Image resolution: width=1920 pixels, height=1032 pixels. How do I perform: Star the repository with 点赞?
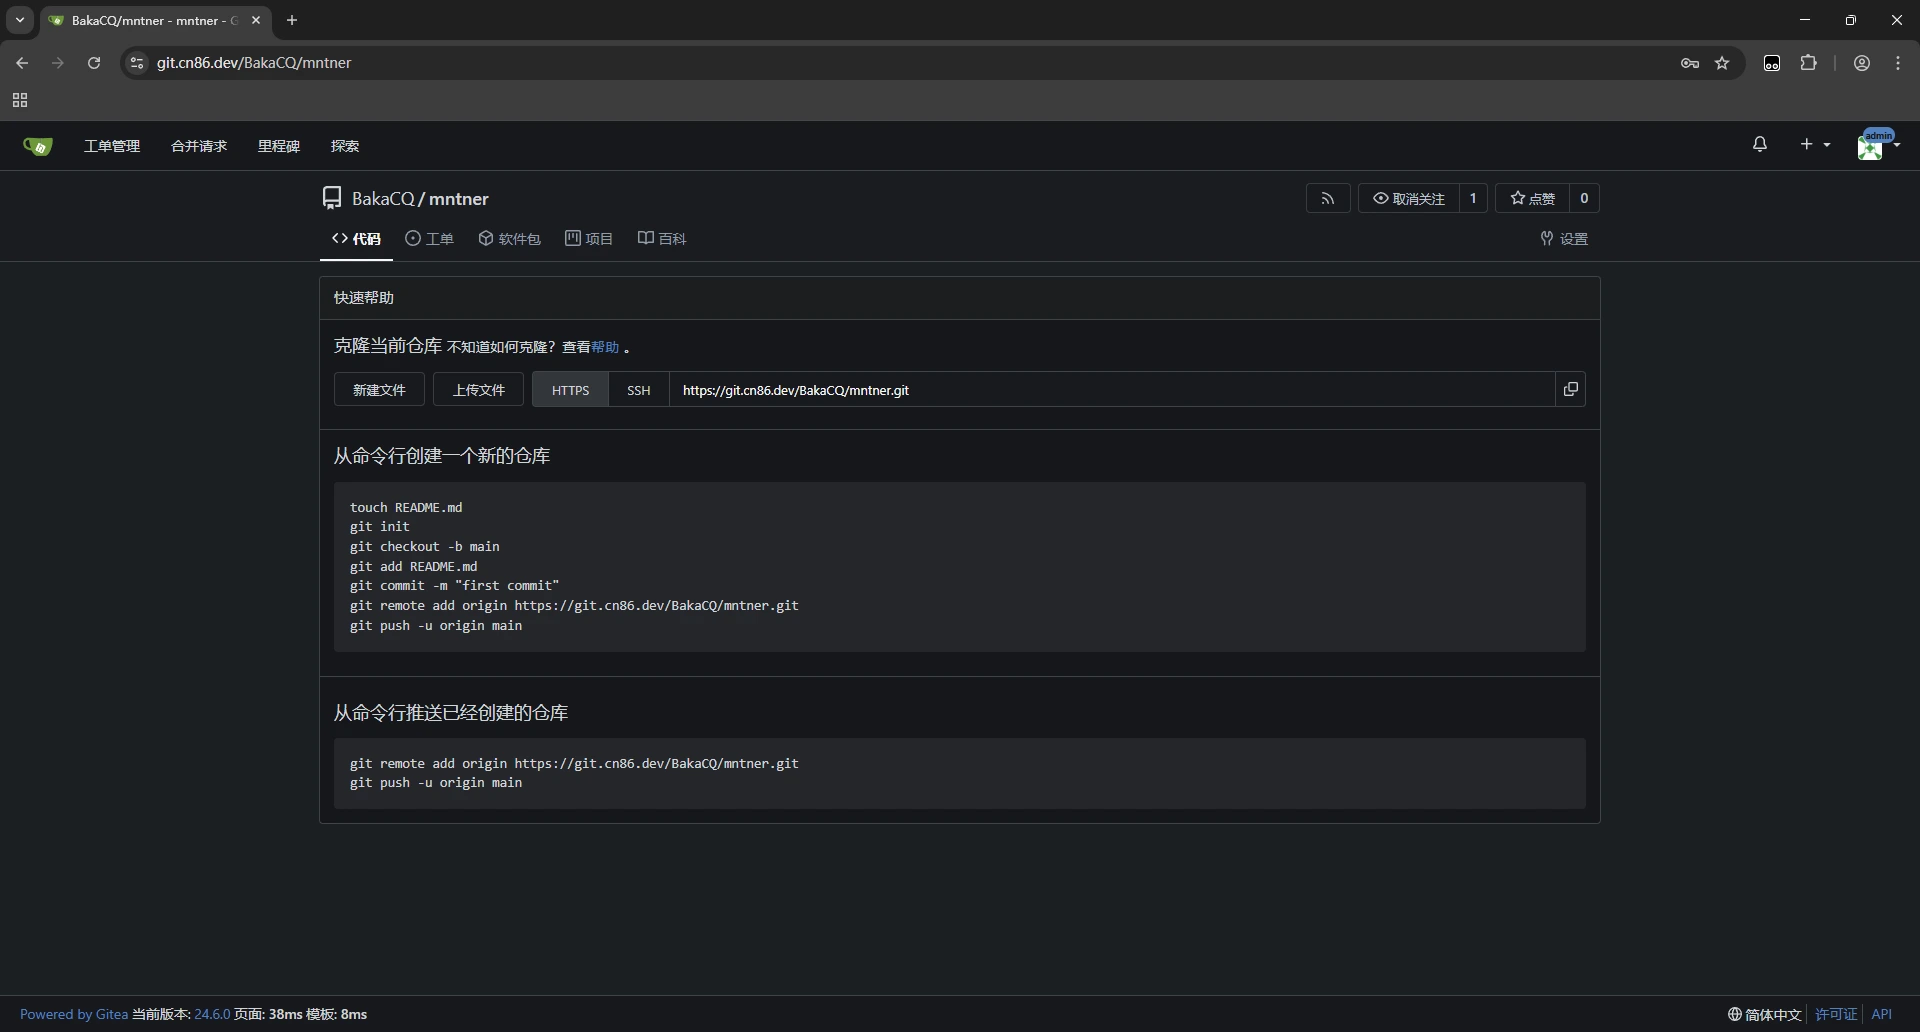click(1532, 198)
